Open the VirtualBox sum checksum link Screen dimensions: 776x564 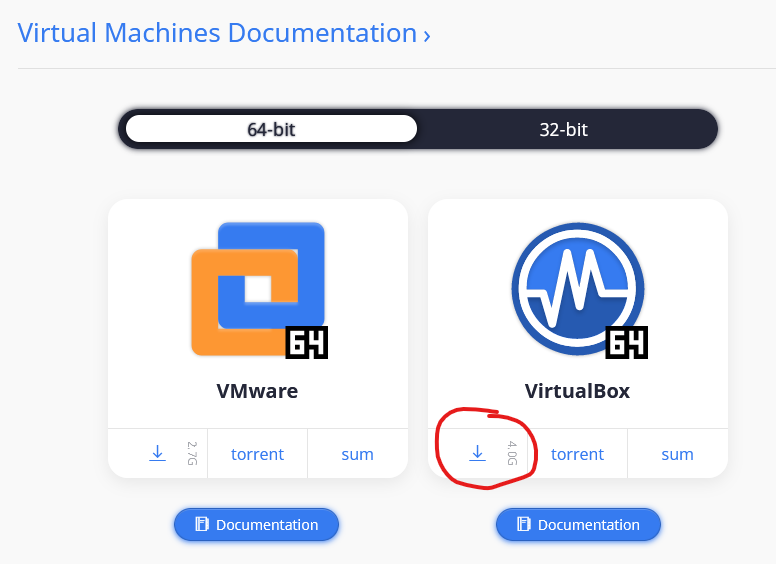click(x=677, y=454)
